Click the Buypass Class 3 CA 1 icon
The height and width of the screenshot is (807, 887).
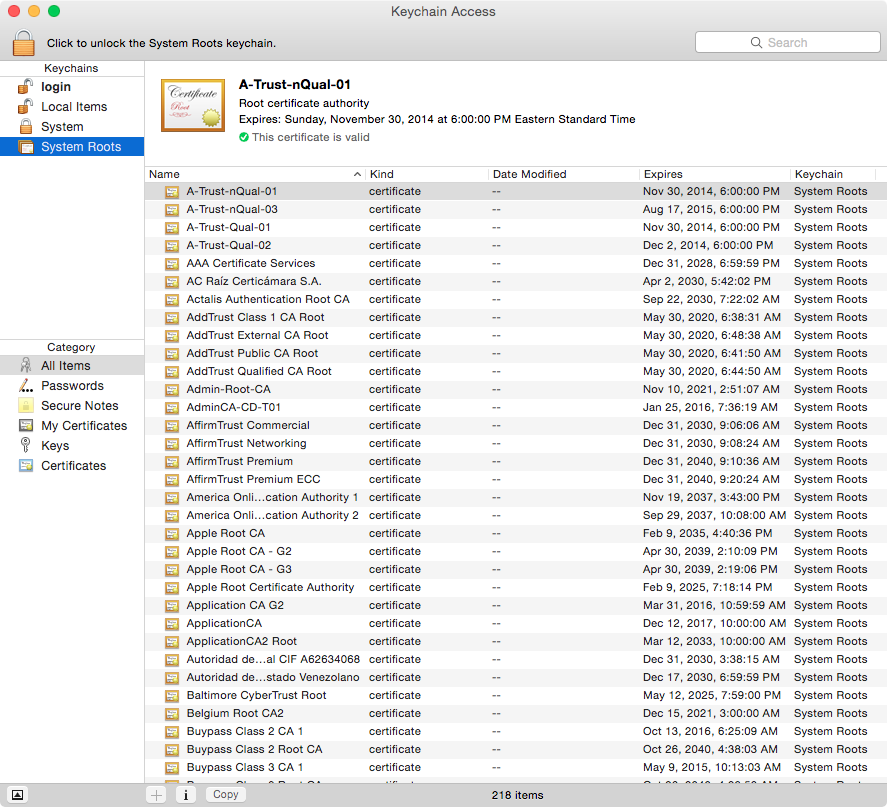pyautogui.click(x=172, y=768)
